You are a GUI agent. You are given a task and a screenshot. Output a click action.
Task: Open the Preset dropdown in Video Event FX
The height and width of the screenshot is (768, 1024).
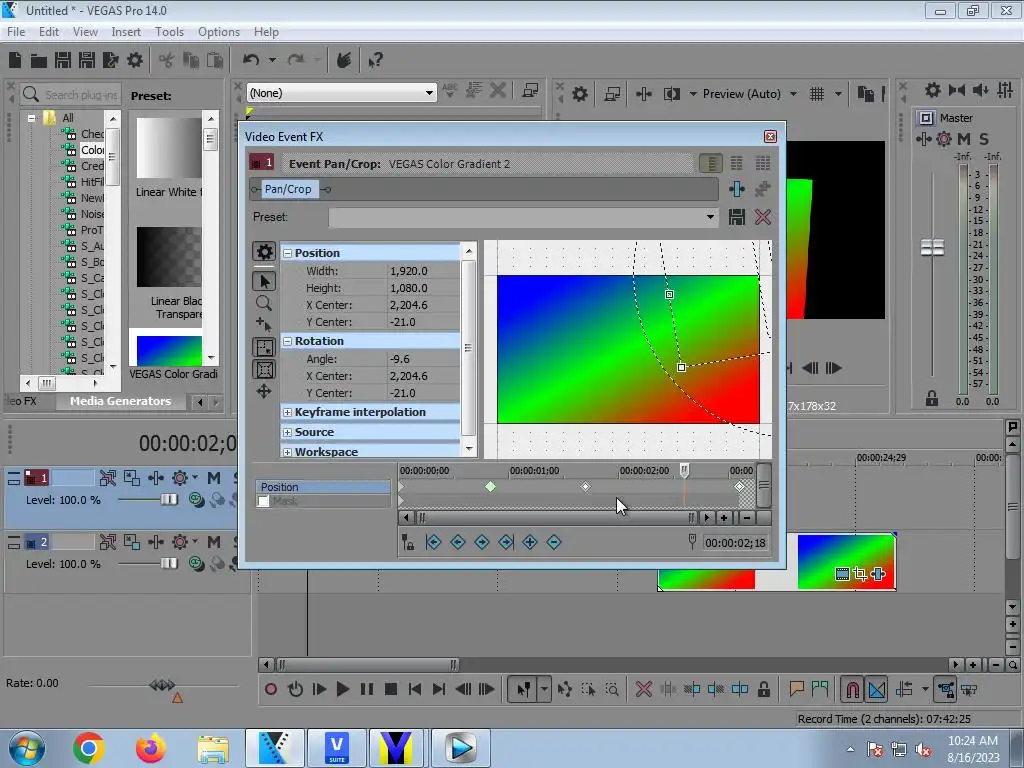[x=710, y=217]
